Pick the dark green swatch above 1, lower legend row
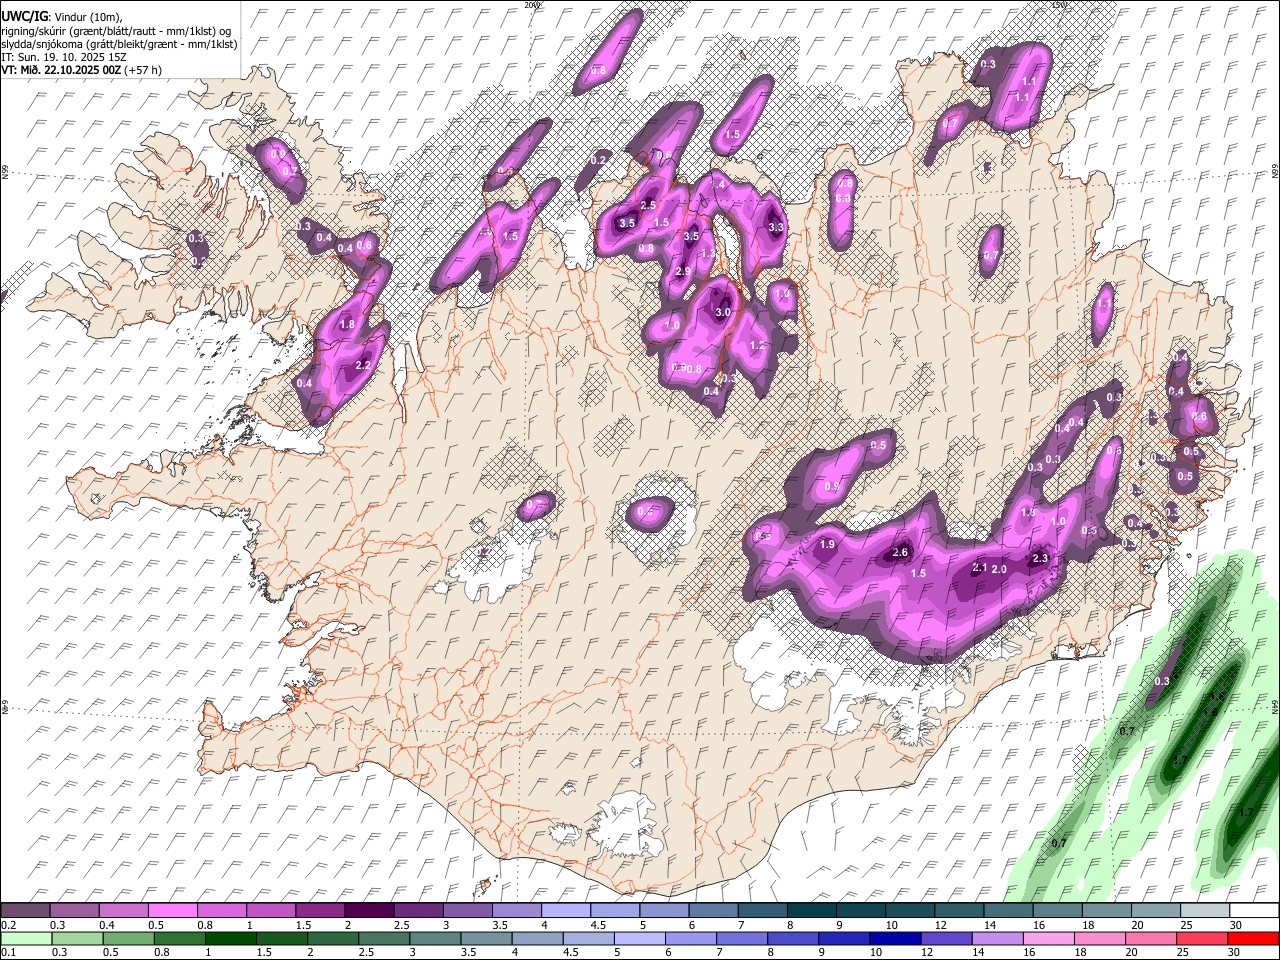Image resolution: width=1280 pixels, height=960 pixels. 230,938
